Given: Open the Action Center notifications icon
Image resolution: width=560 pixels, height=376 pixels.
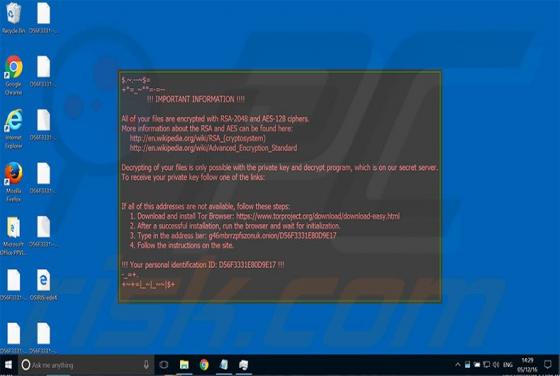Looking at the screenshot, I should click(548, 365).
